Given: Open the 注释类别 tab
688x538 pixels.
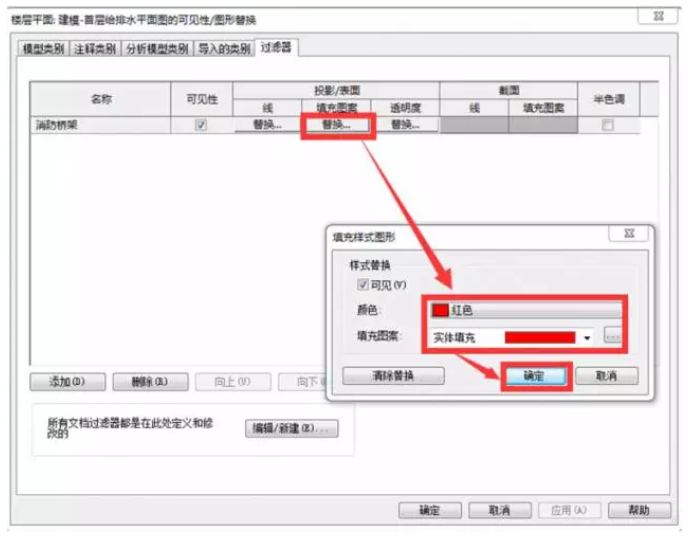Looking at the screenshot, I should (x=95, y=48).
